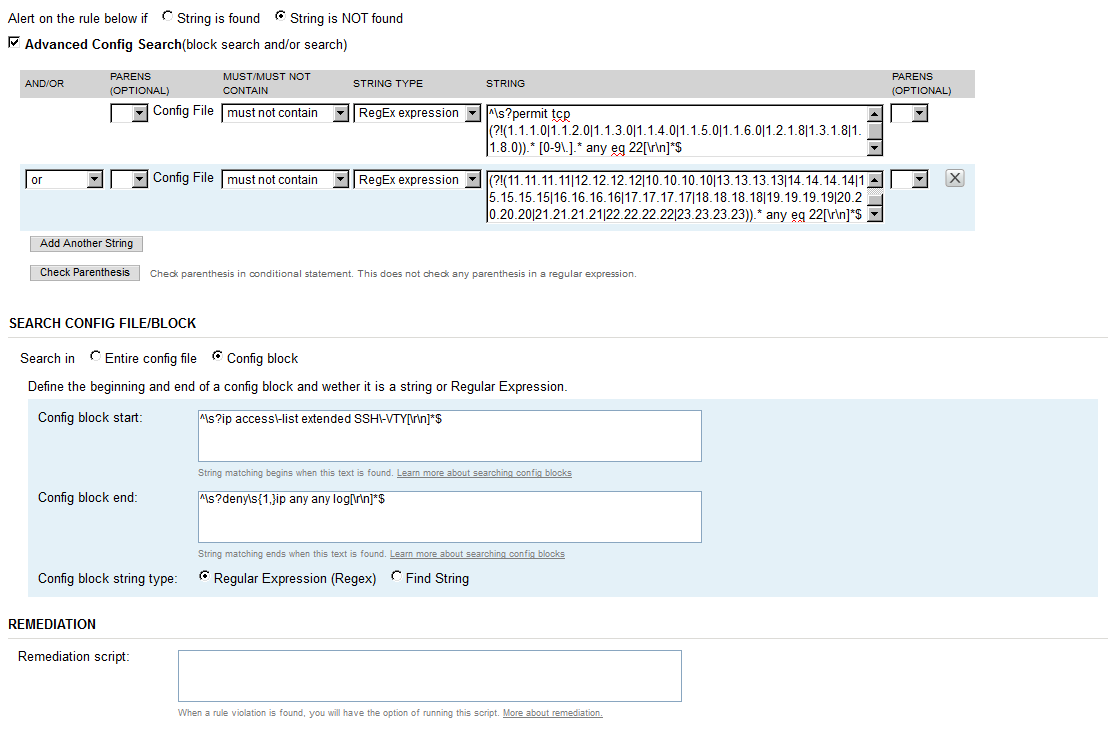The image size is (1109, 737).
Task: Select 'Regular Expression (Regex)' block string type
Action: (204, 576)
